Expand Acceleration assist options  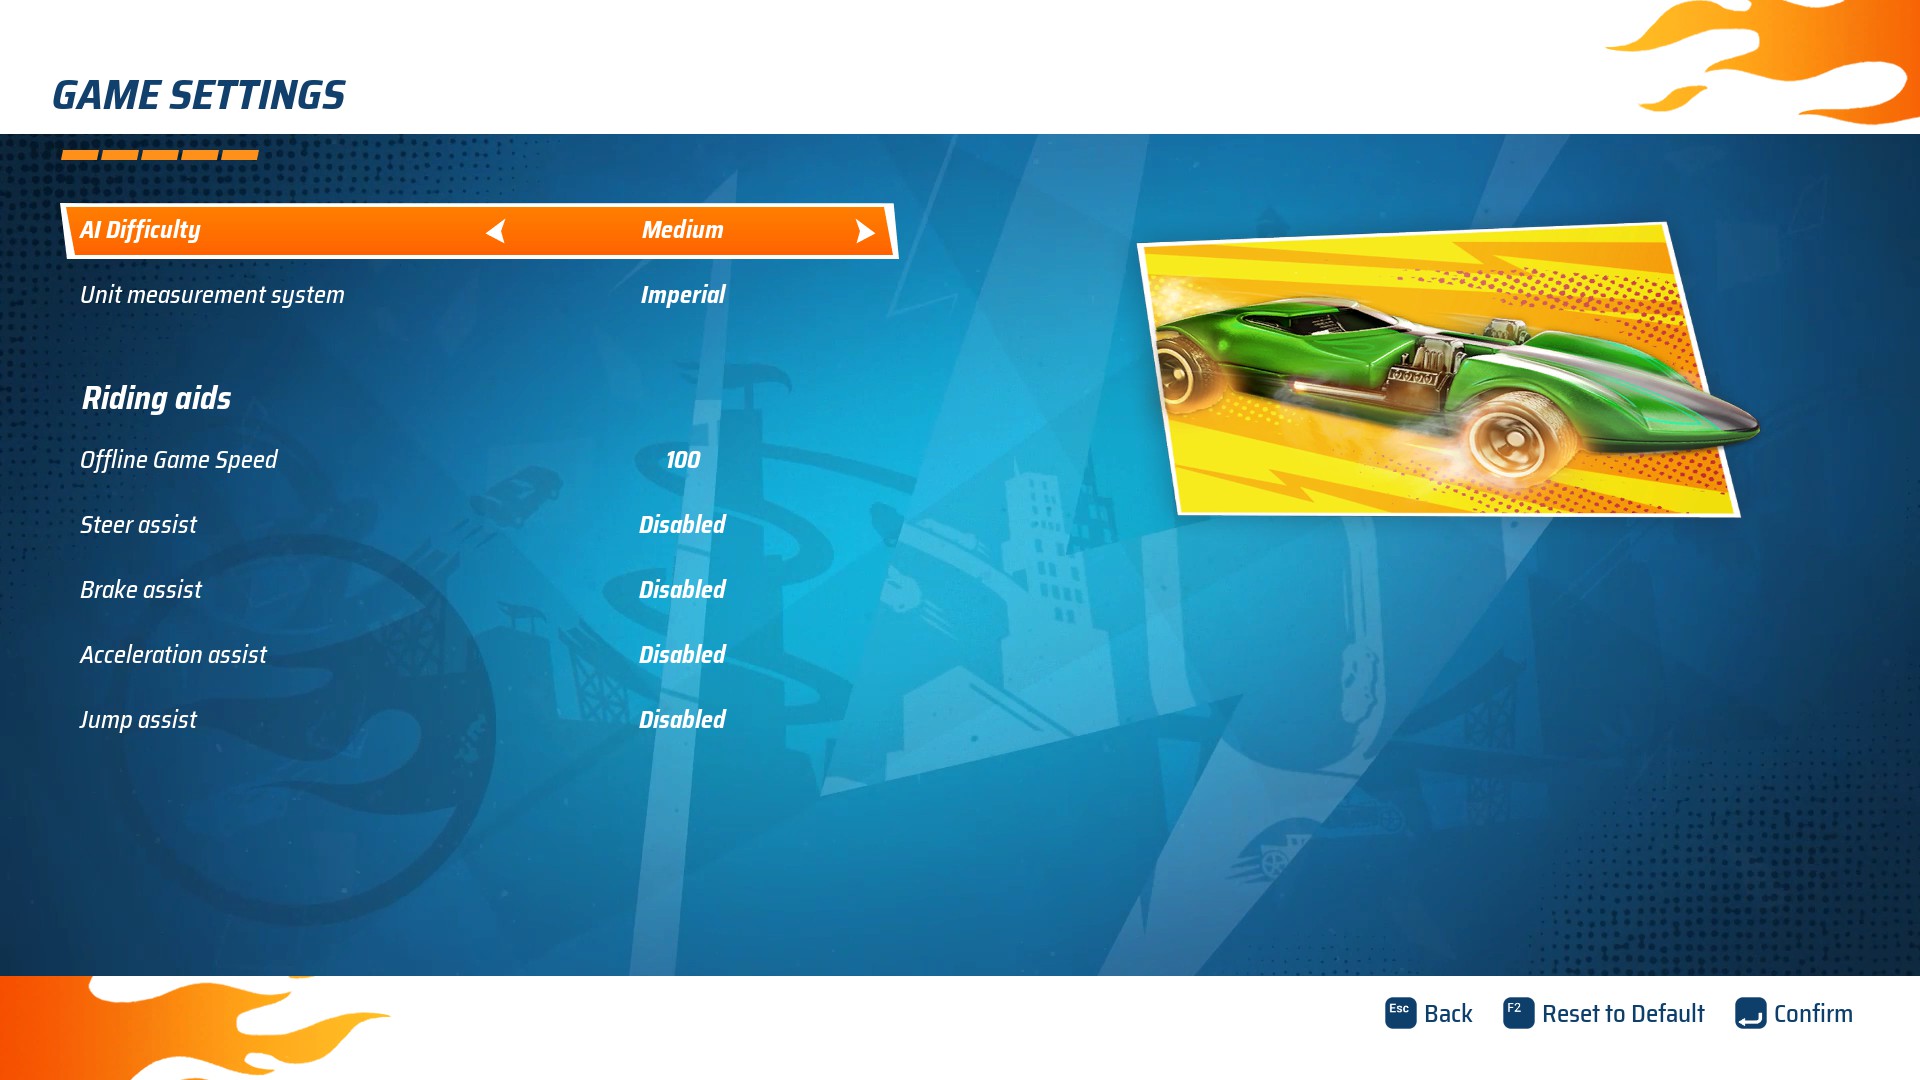[174, 654]
